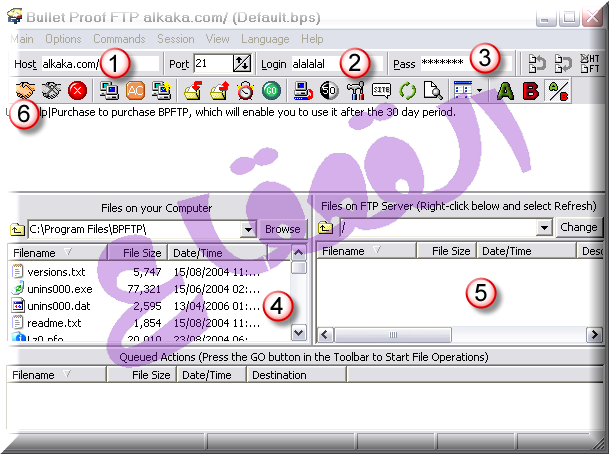609x454 pixels.
Task: Click the computers icon with yellow star
Action: (x=162, y=91)
